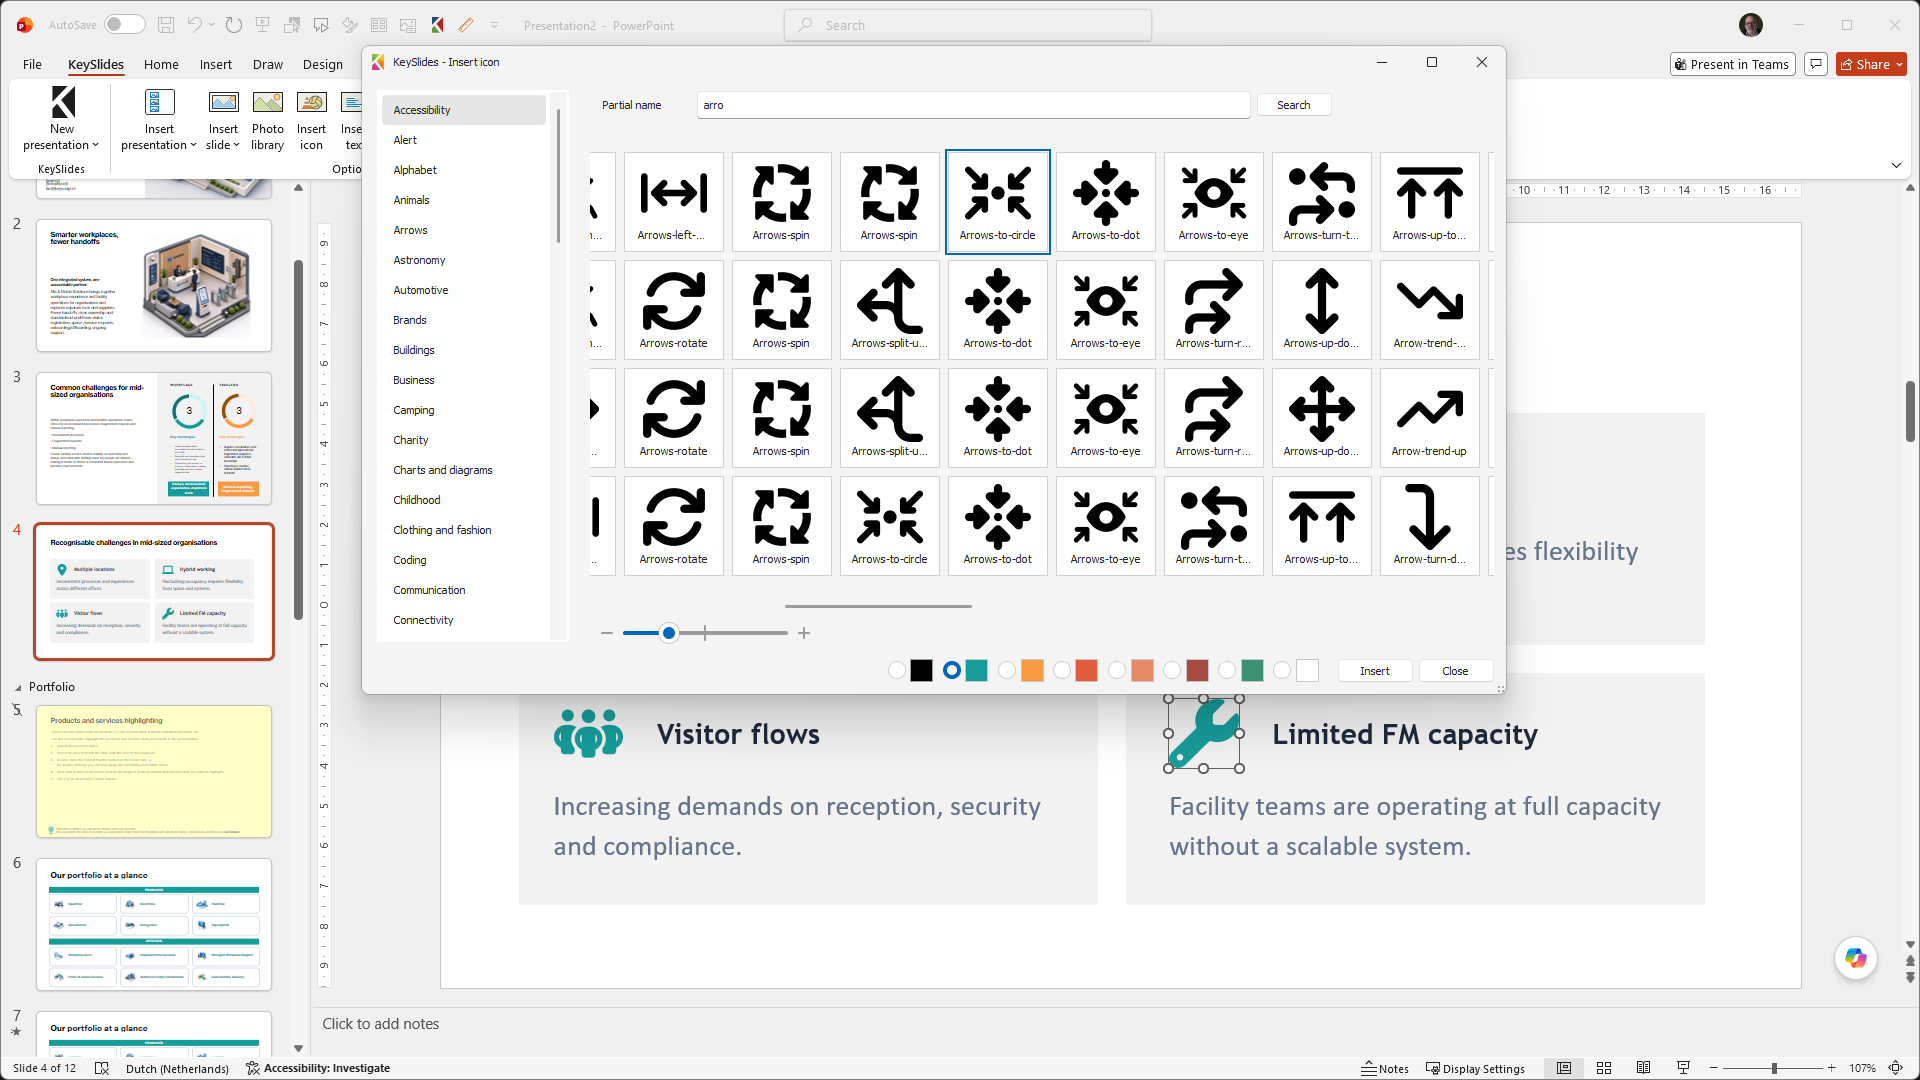Click the Photo library ribbon icon
1920x1080 pixels.
[267, 121]
